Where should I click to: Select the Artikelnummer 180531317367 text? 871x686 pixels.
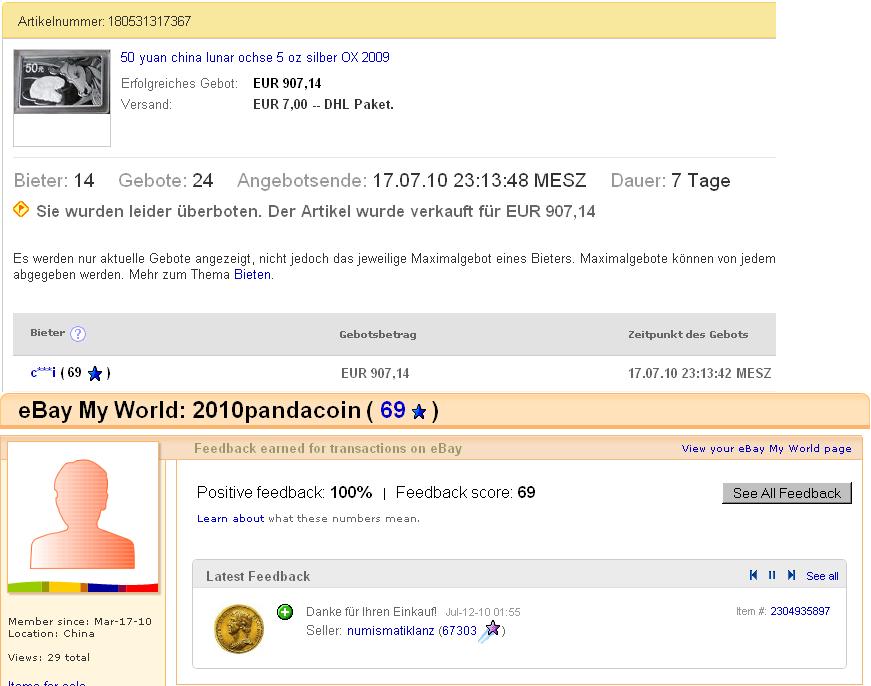point(104,21)
